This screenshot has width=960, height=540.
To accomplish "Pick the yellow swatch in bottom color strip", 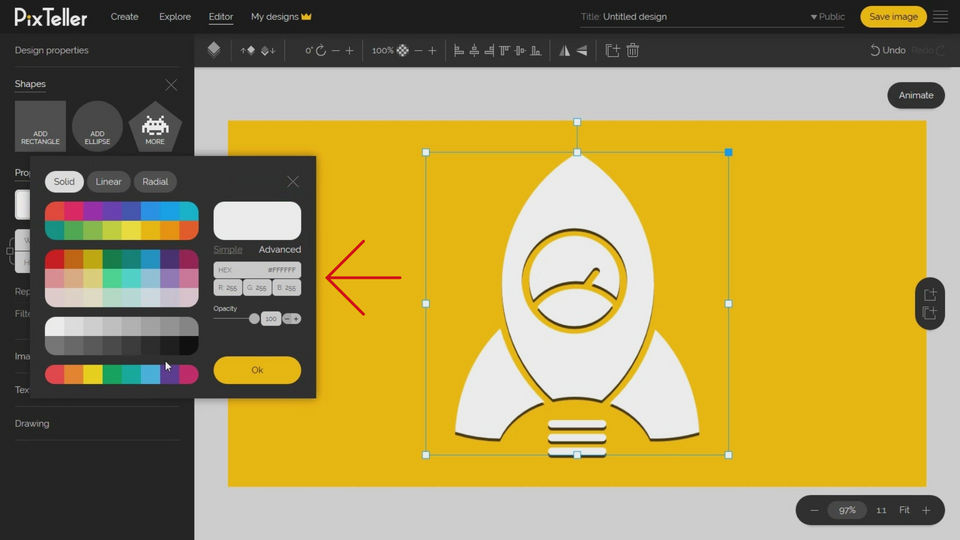I will (92, 374).
